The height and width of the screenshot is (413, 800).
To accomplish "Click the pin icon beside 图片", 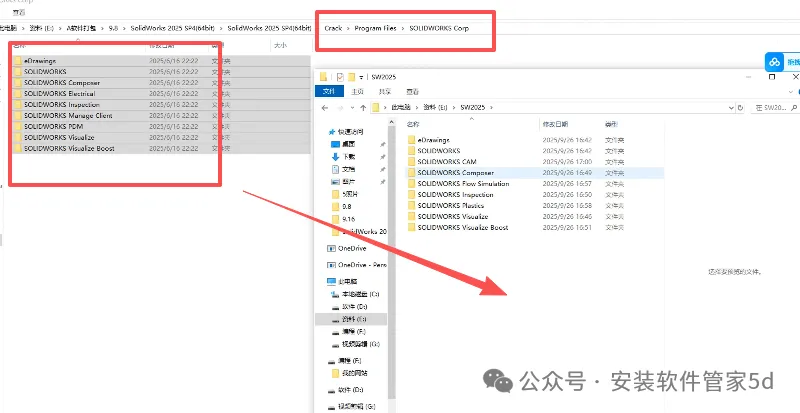I will point(383,182).
